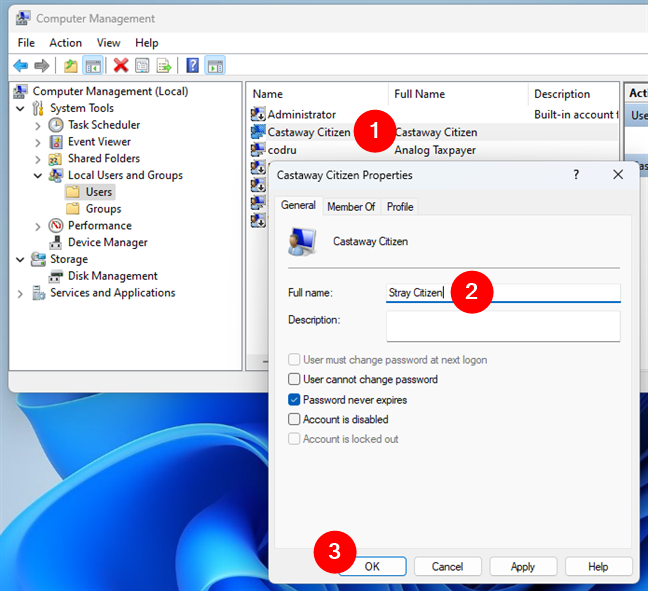Expand the Task Scheduler node
This screenshot has width=648, height=591.
pos(38,126)
